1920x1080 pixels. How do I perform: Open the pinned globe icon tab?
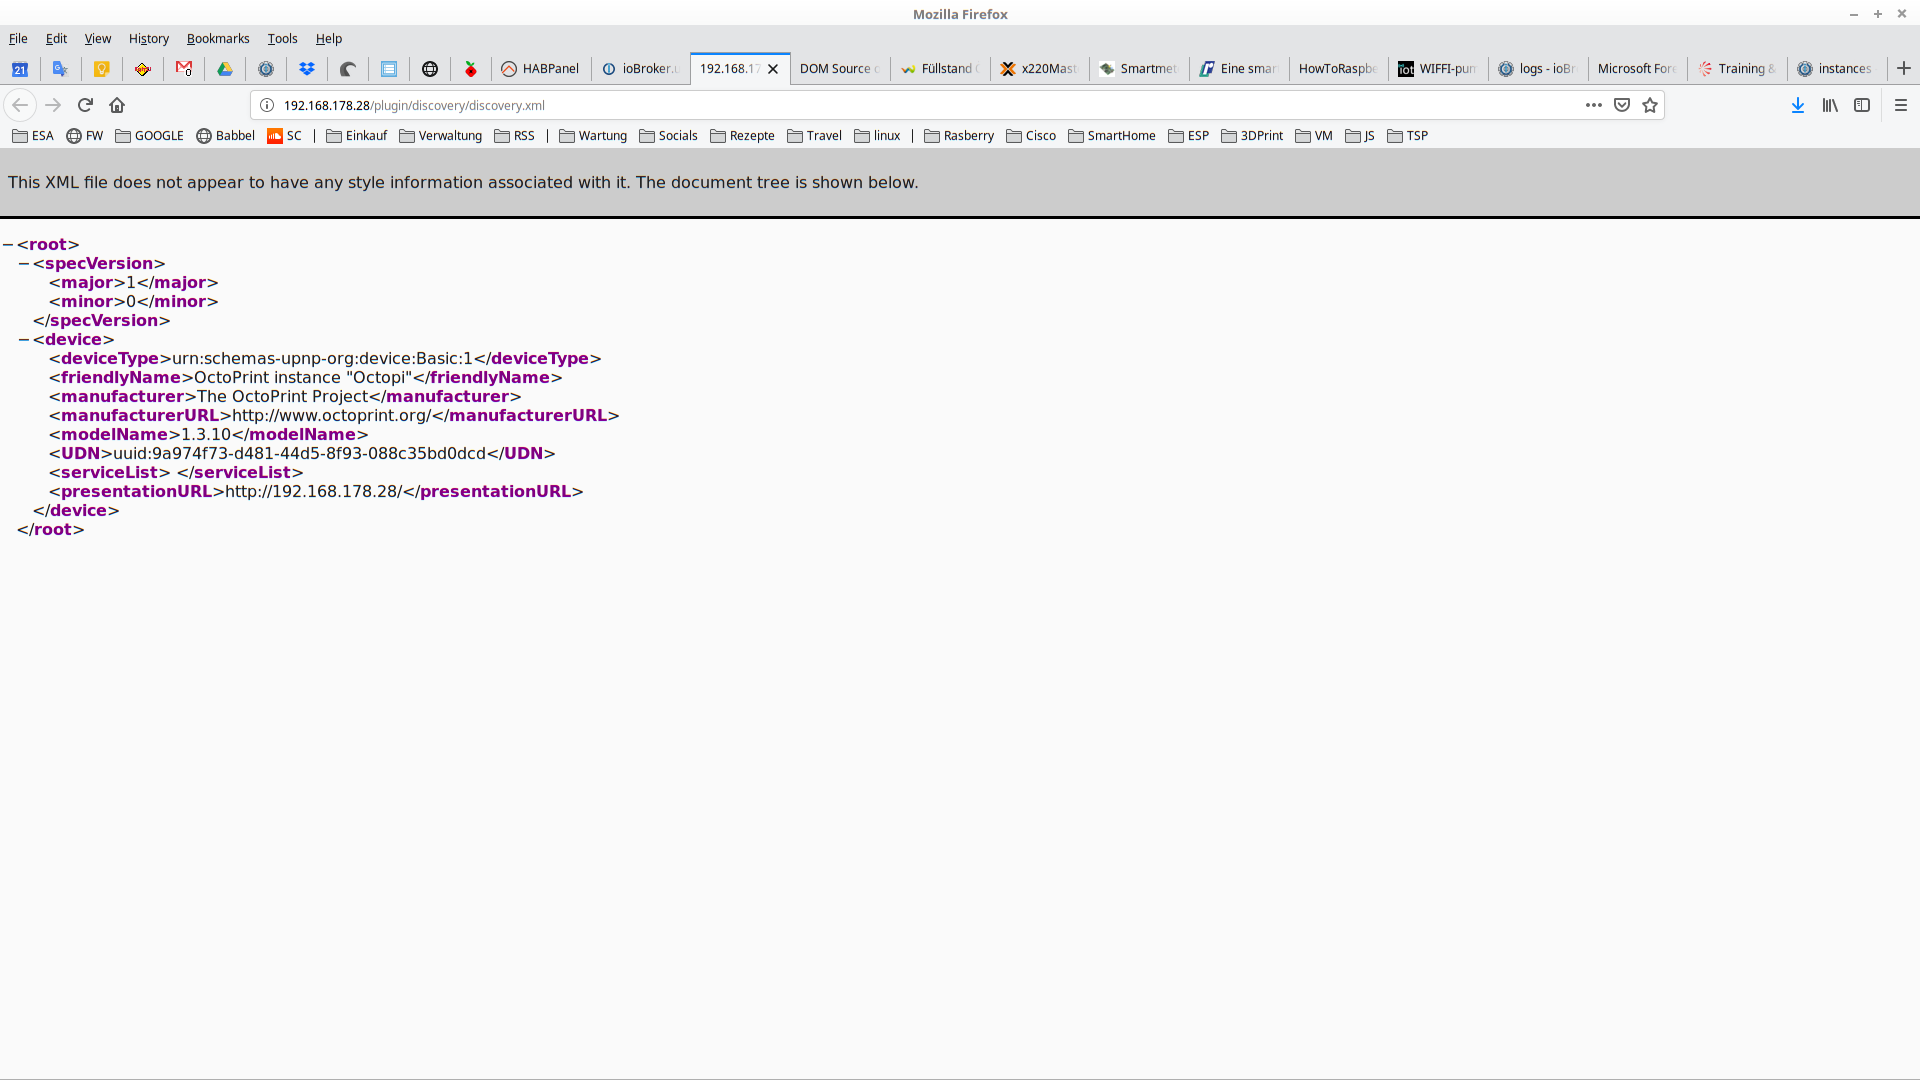[430, 69]
